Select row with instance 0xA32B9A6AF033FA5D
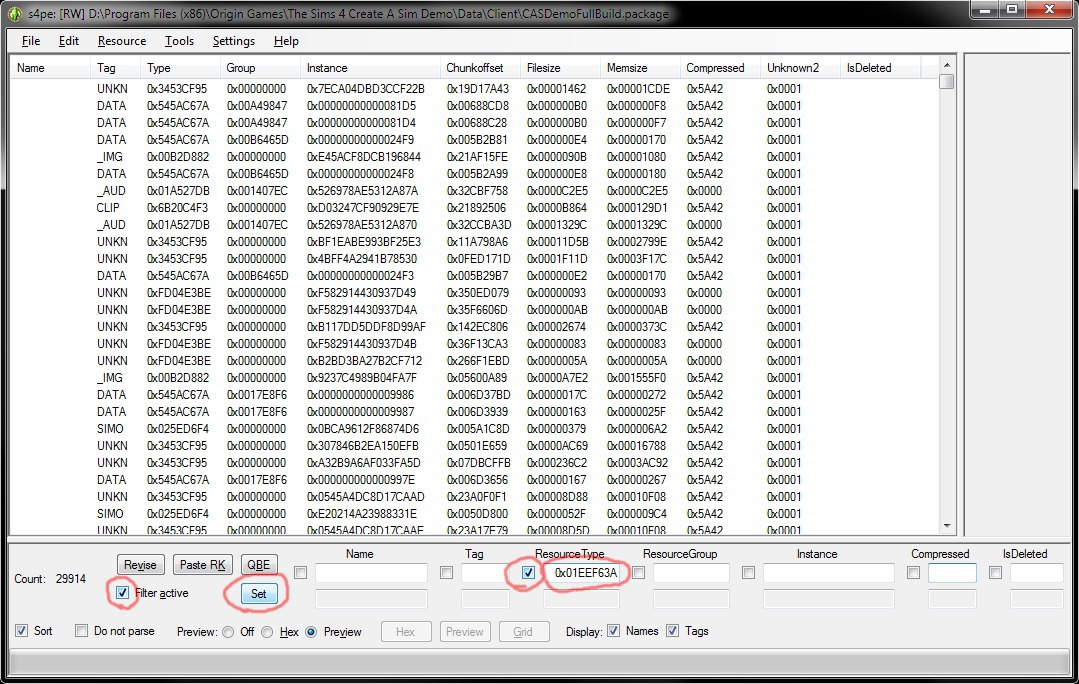The width and height of the screenshot is (1079, 684). [x=475, y=463]
